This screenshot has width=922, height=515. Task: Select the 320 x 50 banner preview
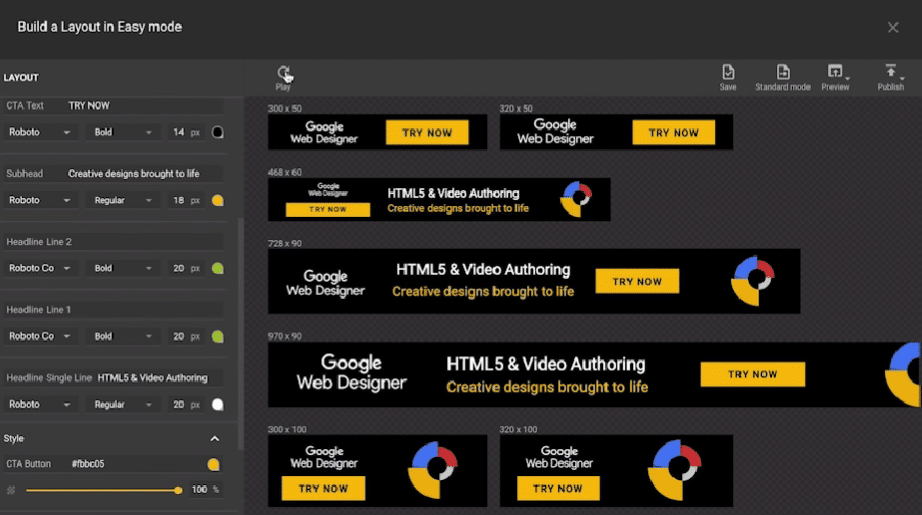click(616, 132)
